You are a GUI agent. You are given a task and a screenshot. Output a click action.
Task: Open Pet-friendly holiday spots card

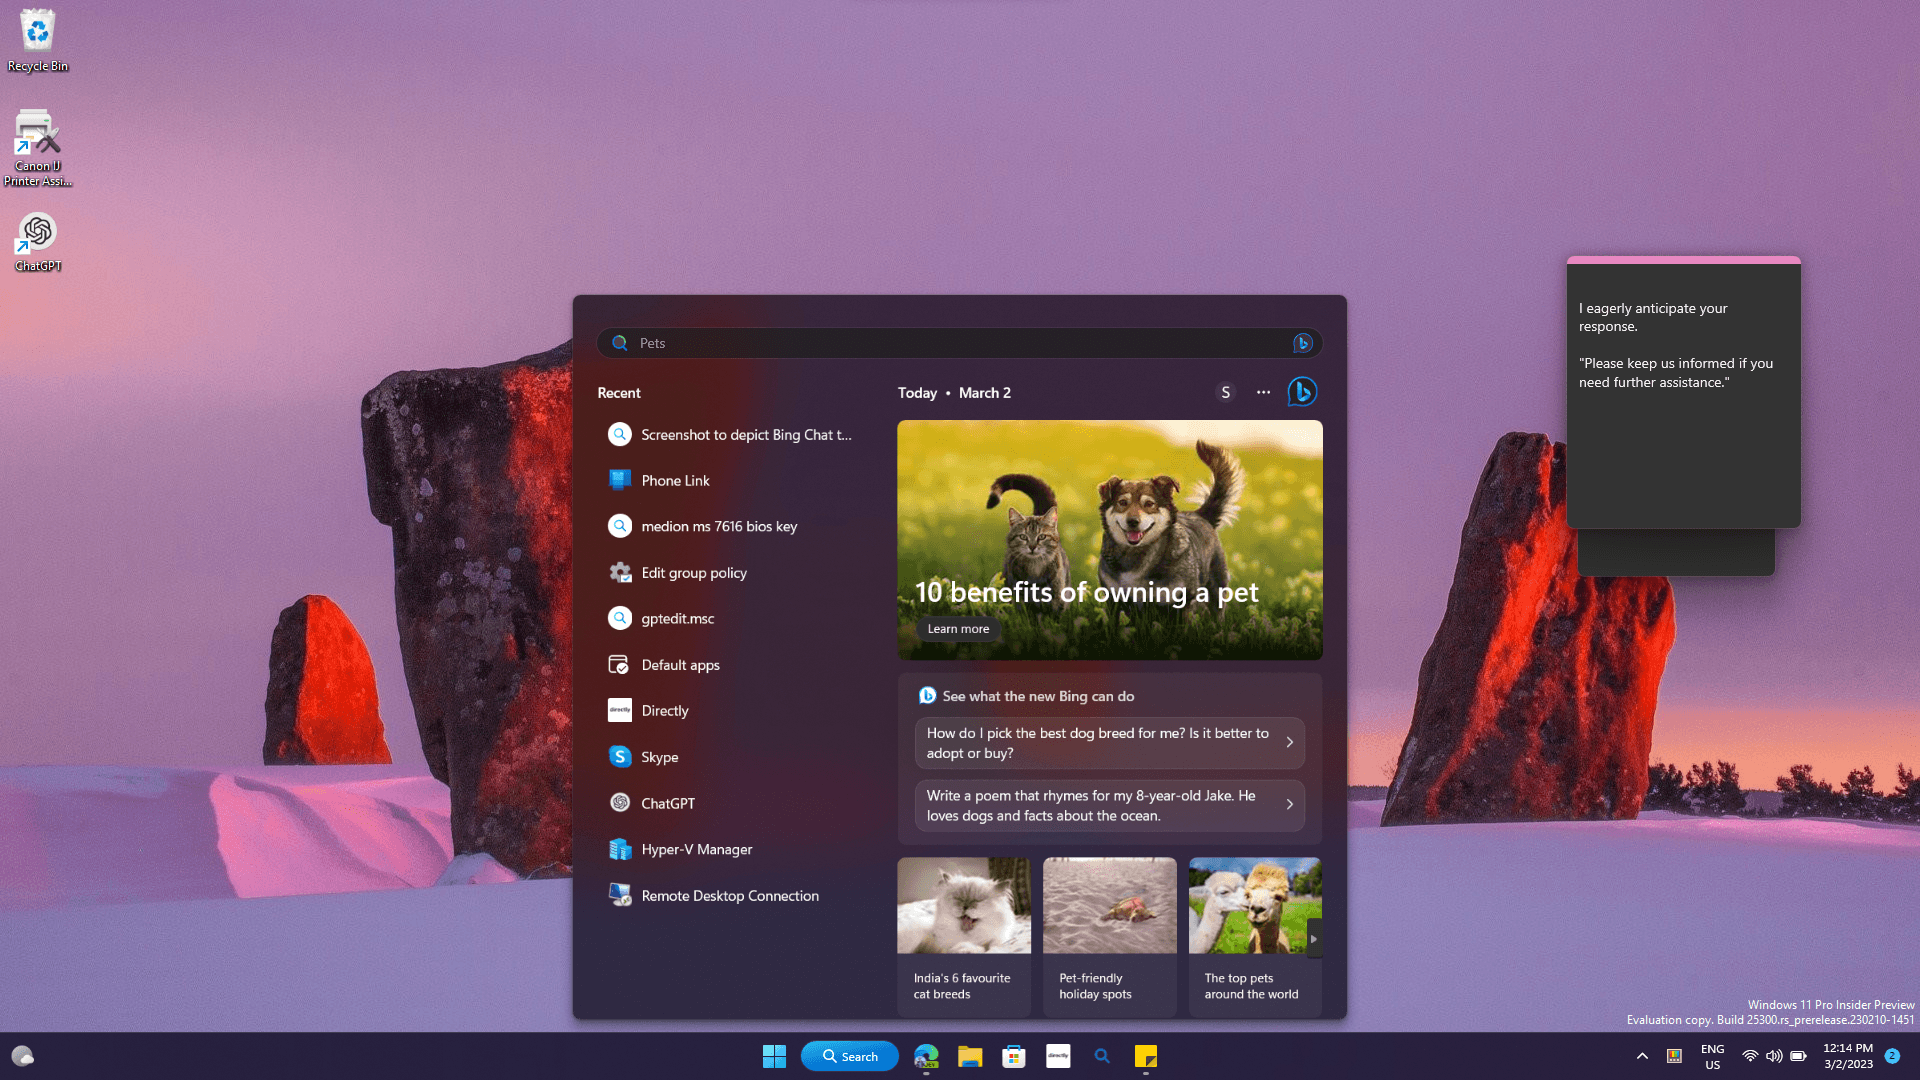click(1110, 937)
